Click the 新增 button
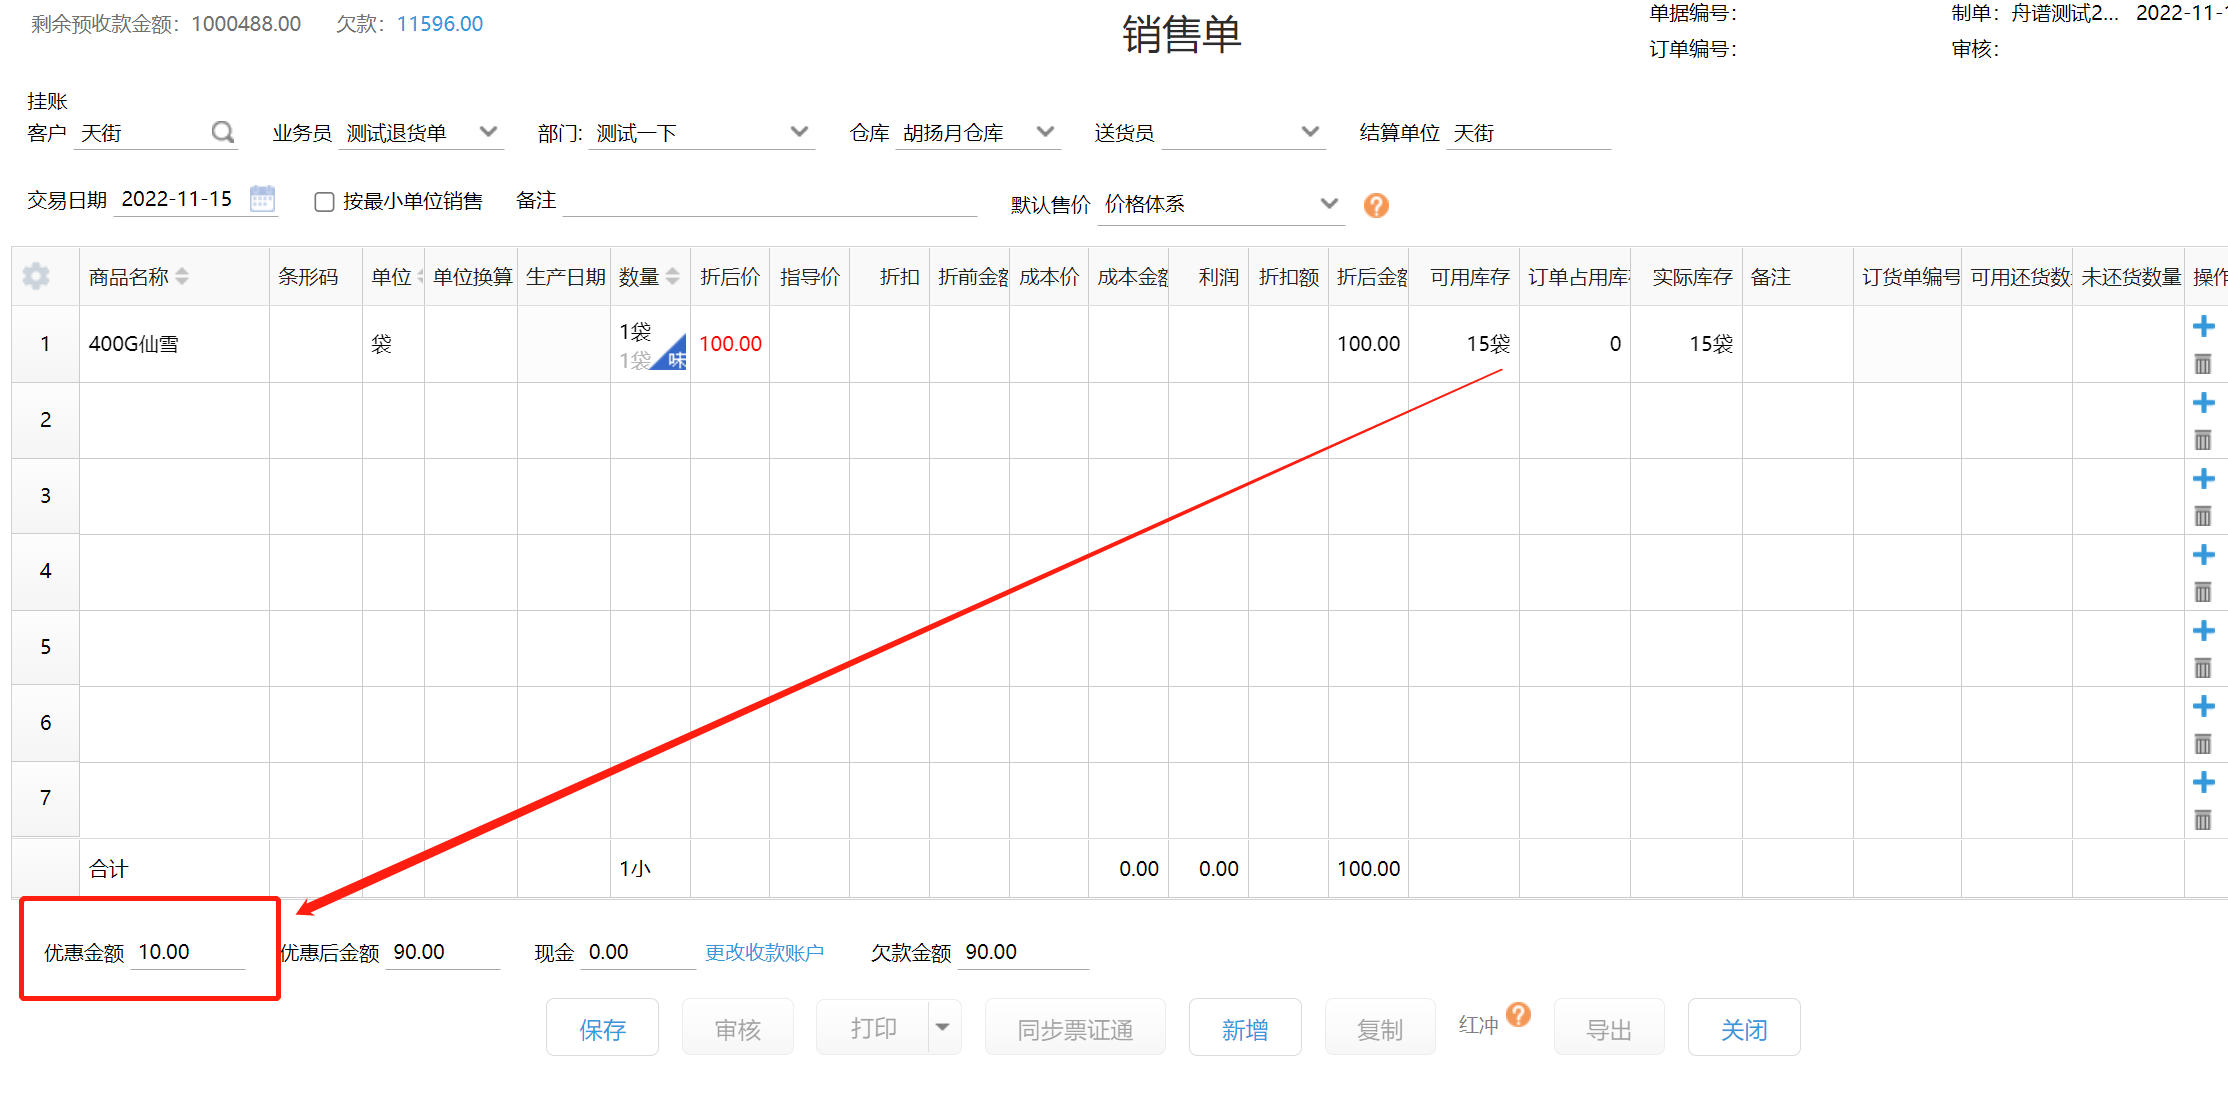 (x=1245, y=1028)
